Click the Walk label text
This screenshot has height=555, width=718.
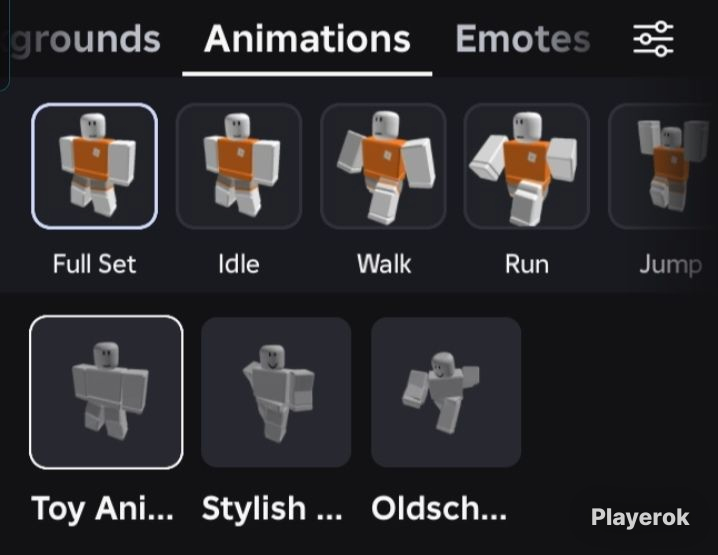384,264
